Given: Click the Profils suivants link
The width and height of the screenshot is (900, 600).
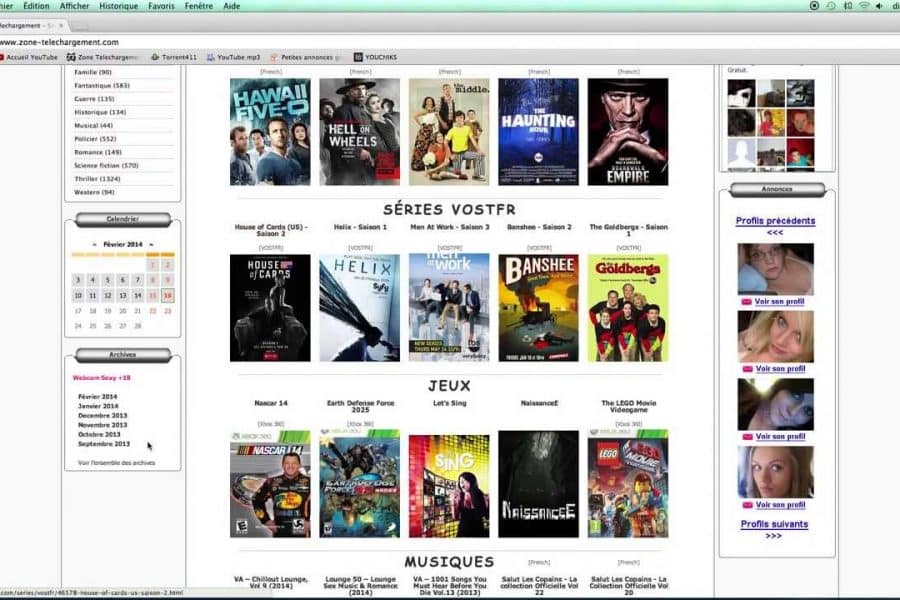Looking at the screenshot, I should (774, 524).
